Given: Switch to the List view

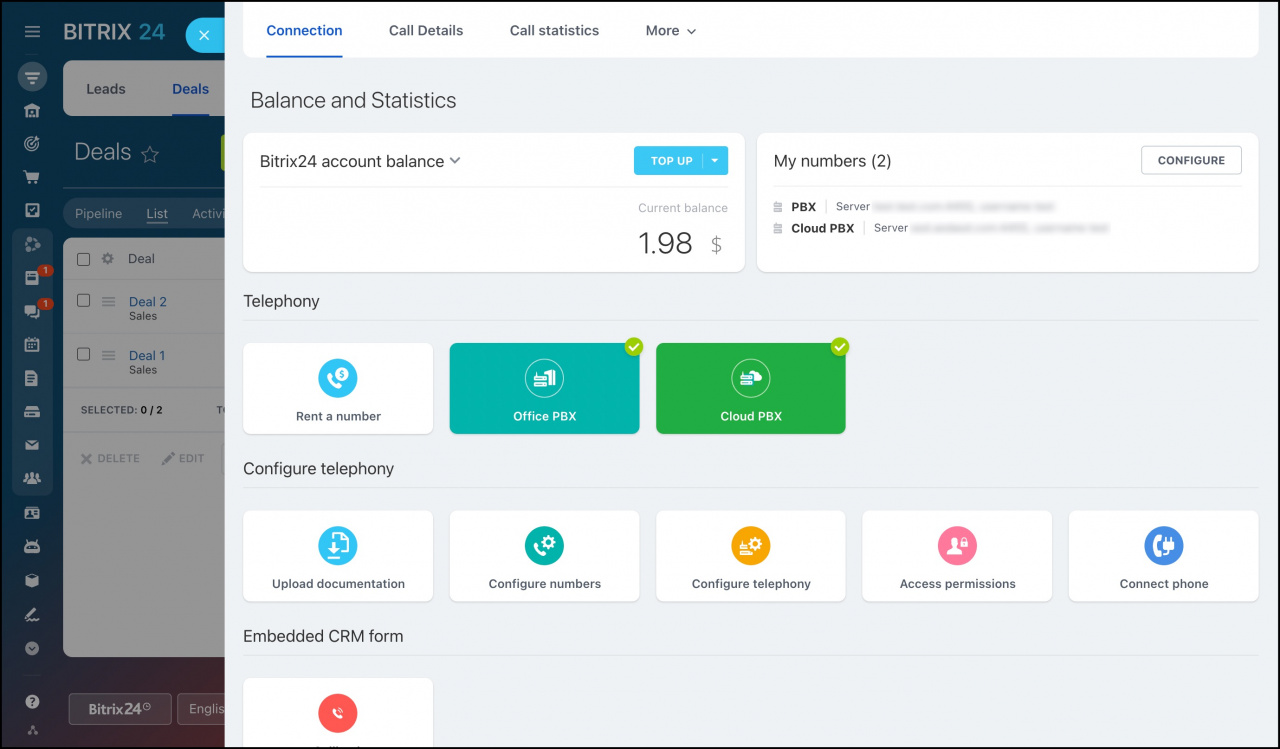Looking at the screenshot, I should [157, 214].
